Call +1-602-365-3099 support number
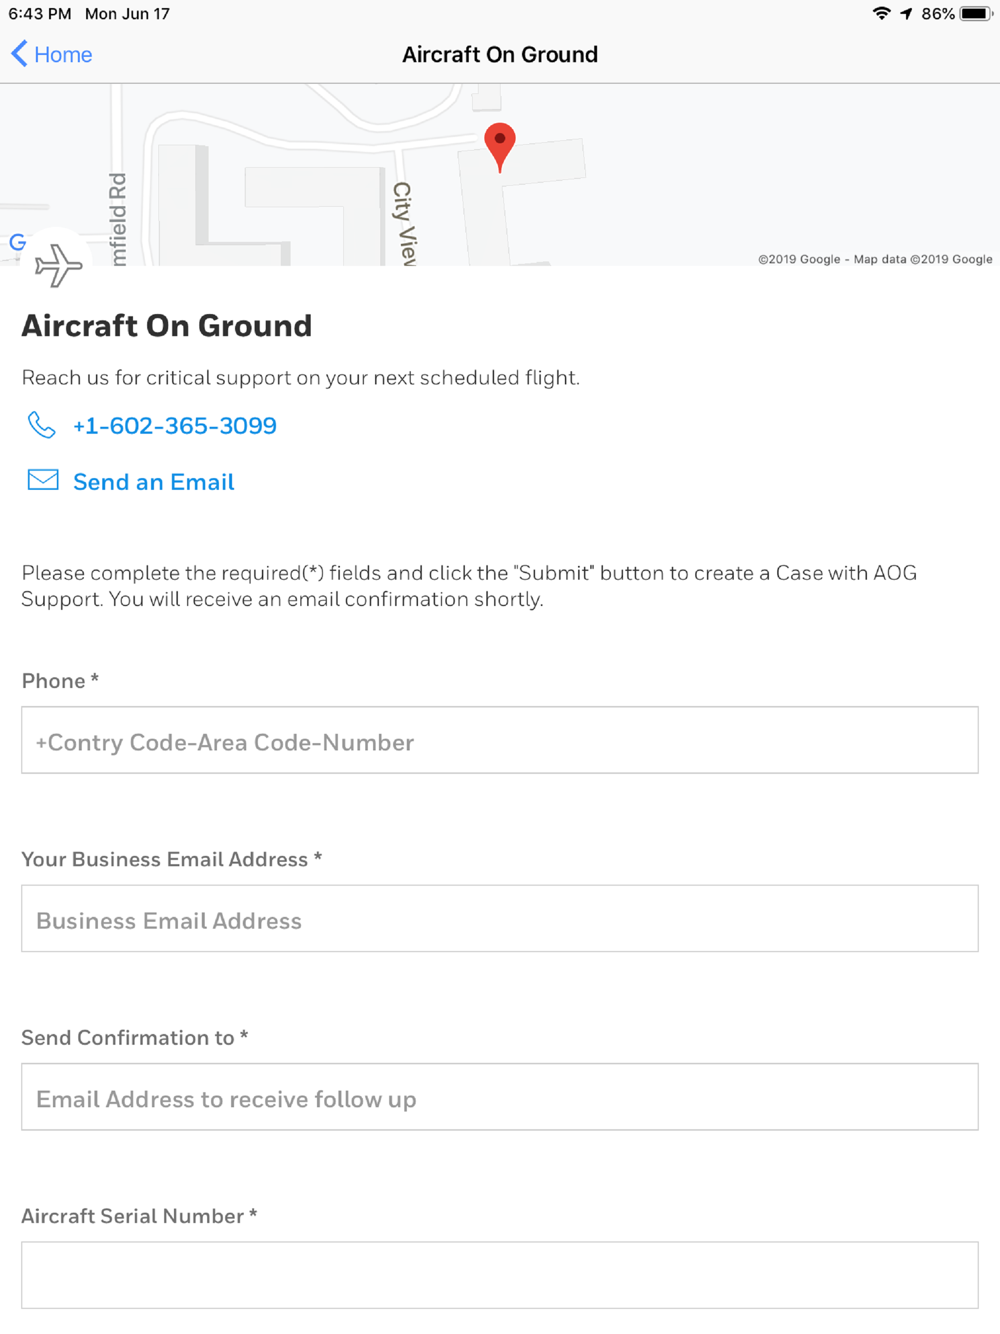Screen dimensions: 1000x1334 [x=175, y=426]
